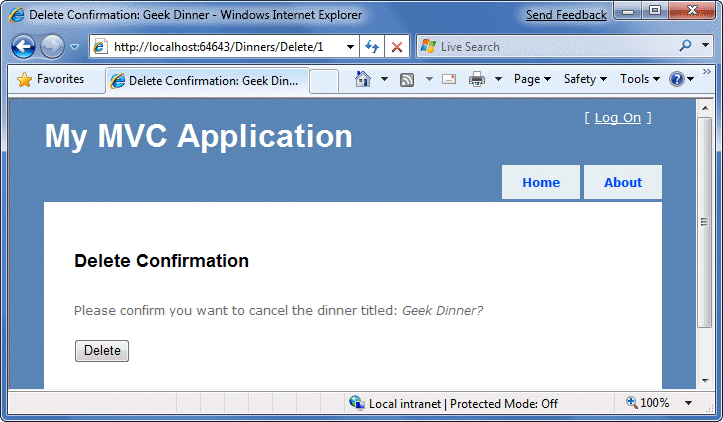Maximize the Internet Explorer window
The width and height of the screenshot is (723, 422).
[x=655, y=11]
